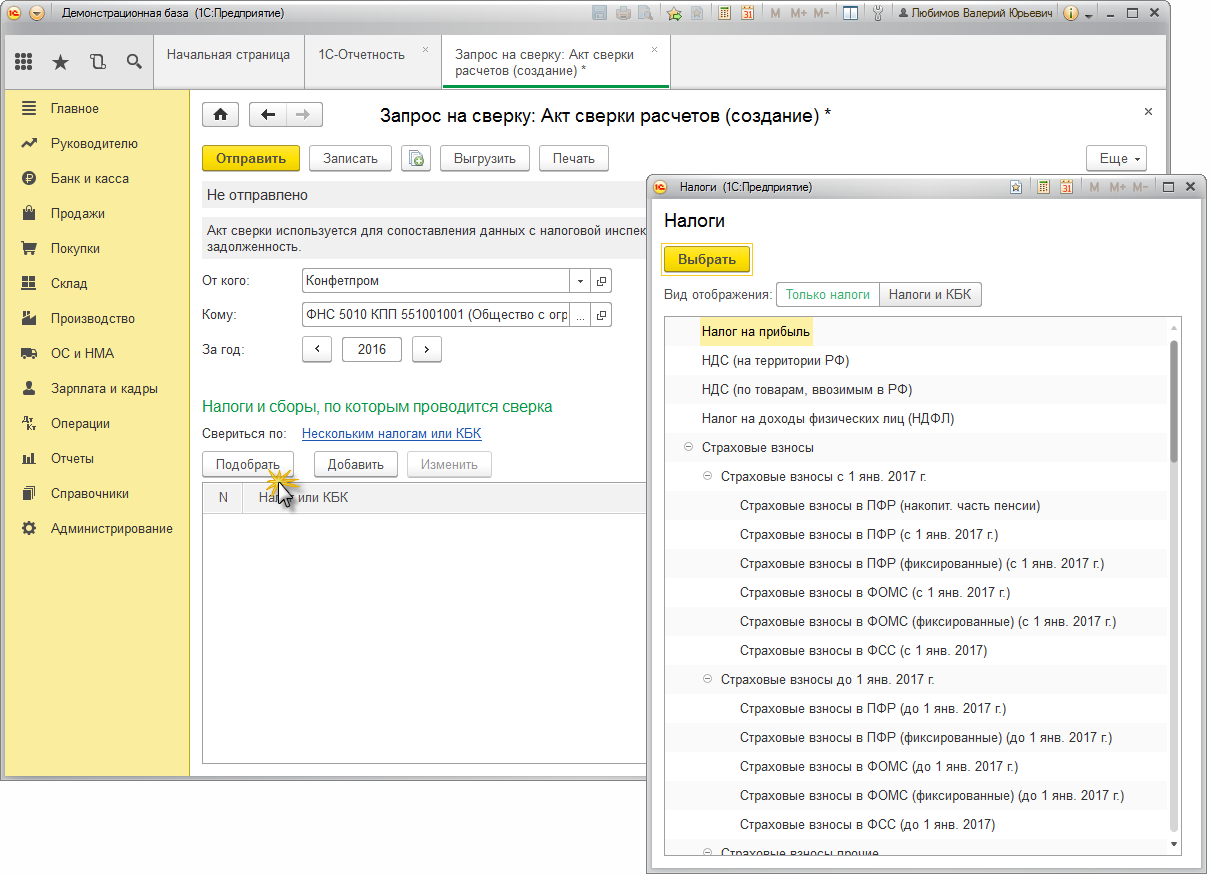Create based-on document icon next to Записать

416,158
